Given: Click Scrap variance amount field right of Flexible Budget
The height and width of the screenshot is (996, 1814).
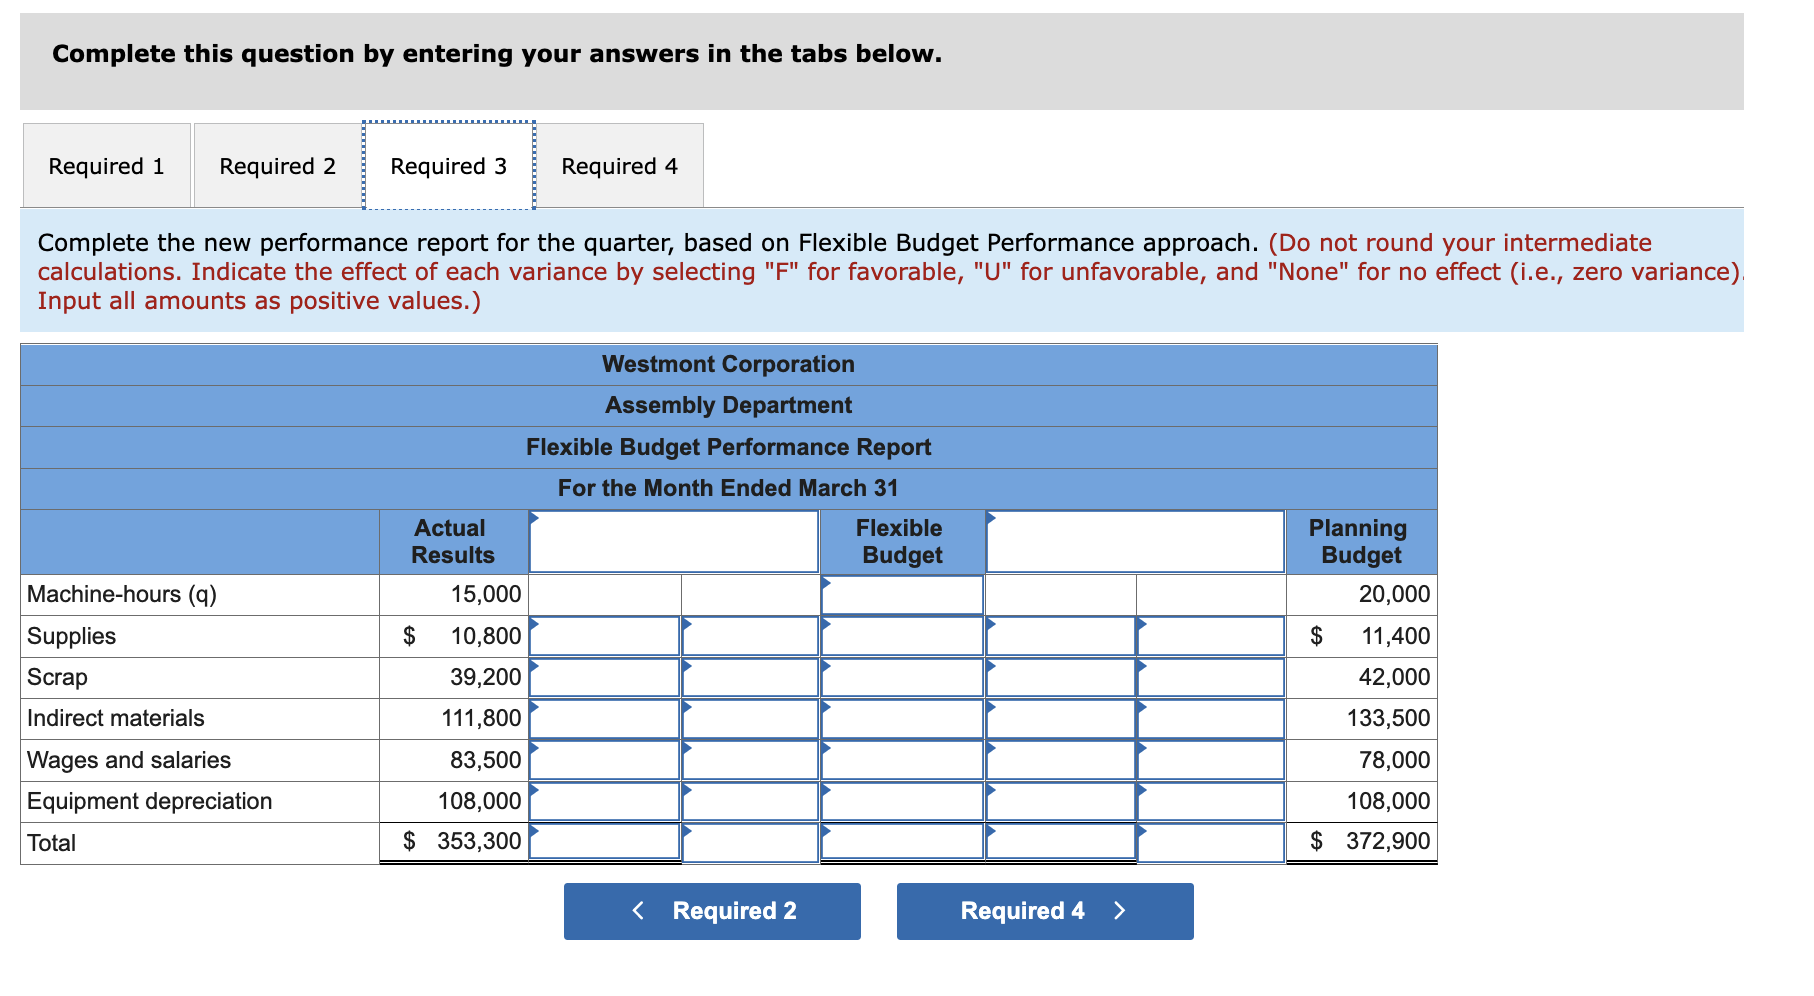Looking at the screenshot, I should [x=1061, y=677].
